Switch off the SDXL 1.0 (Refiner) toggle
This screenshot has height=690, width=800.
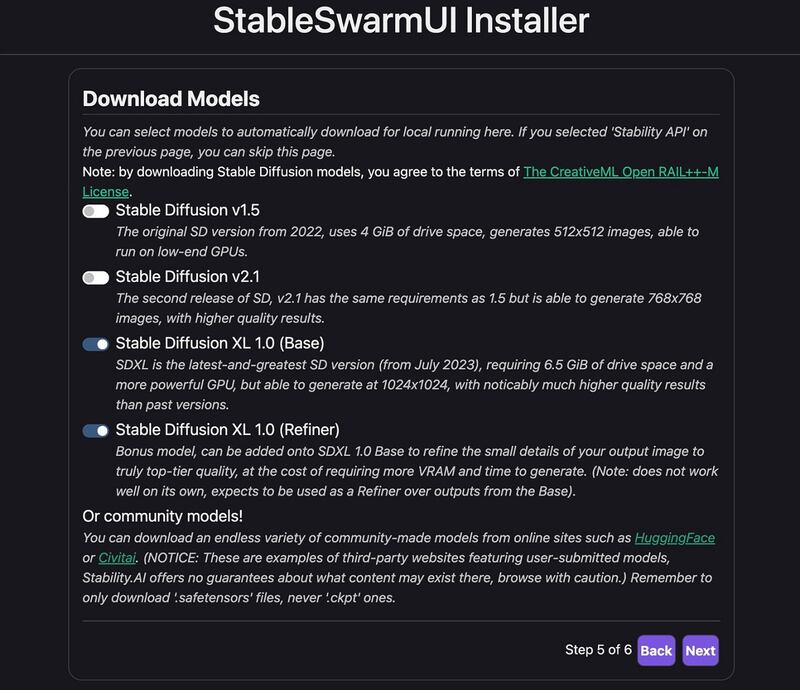click(x=96, y=430)
